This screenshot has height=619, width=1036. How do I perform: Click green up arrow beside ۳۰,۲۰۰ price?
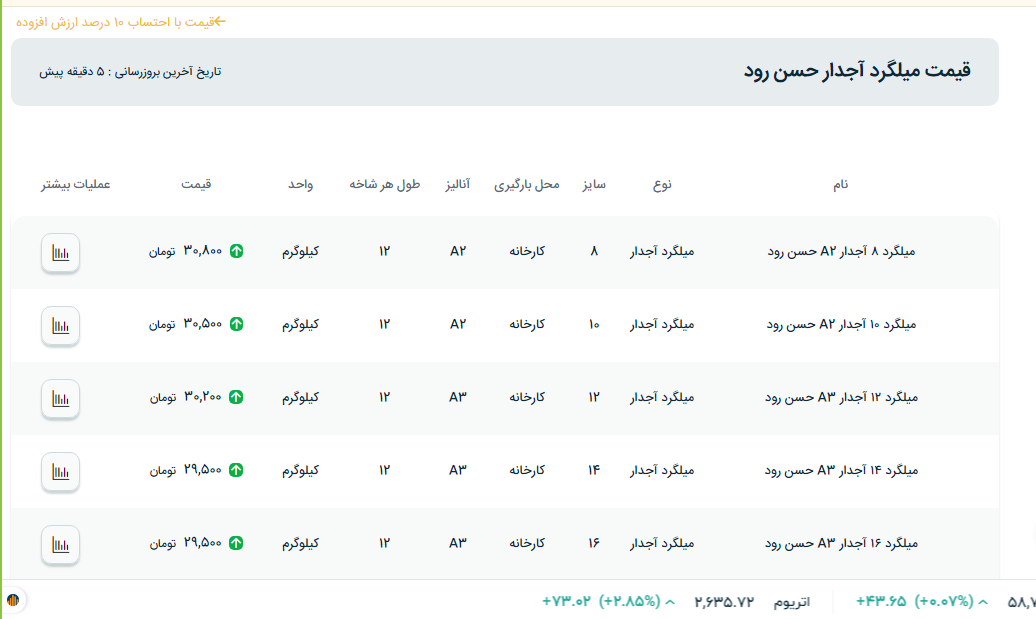236,397
